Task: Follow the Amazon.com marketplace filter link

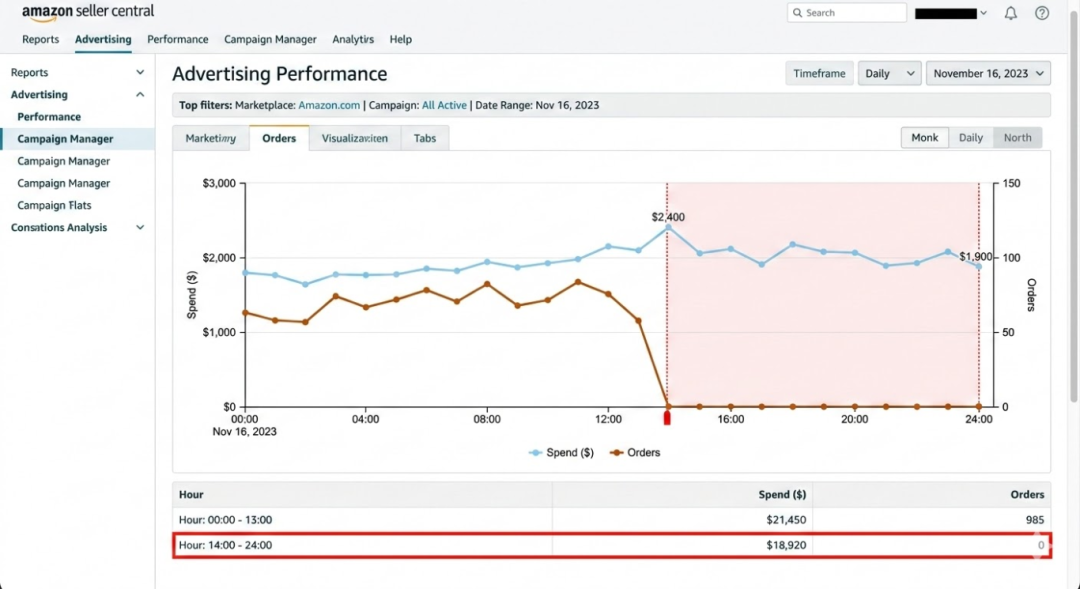Action: click(x=329, y=105)
